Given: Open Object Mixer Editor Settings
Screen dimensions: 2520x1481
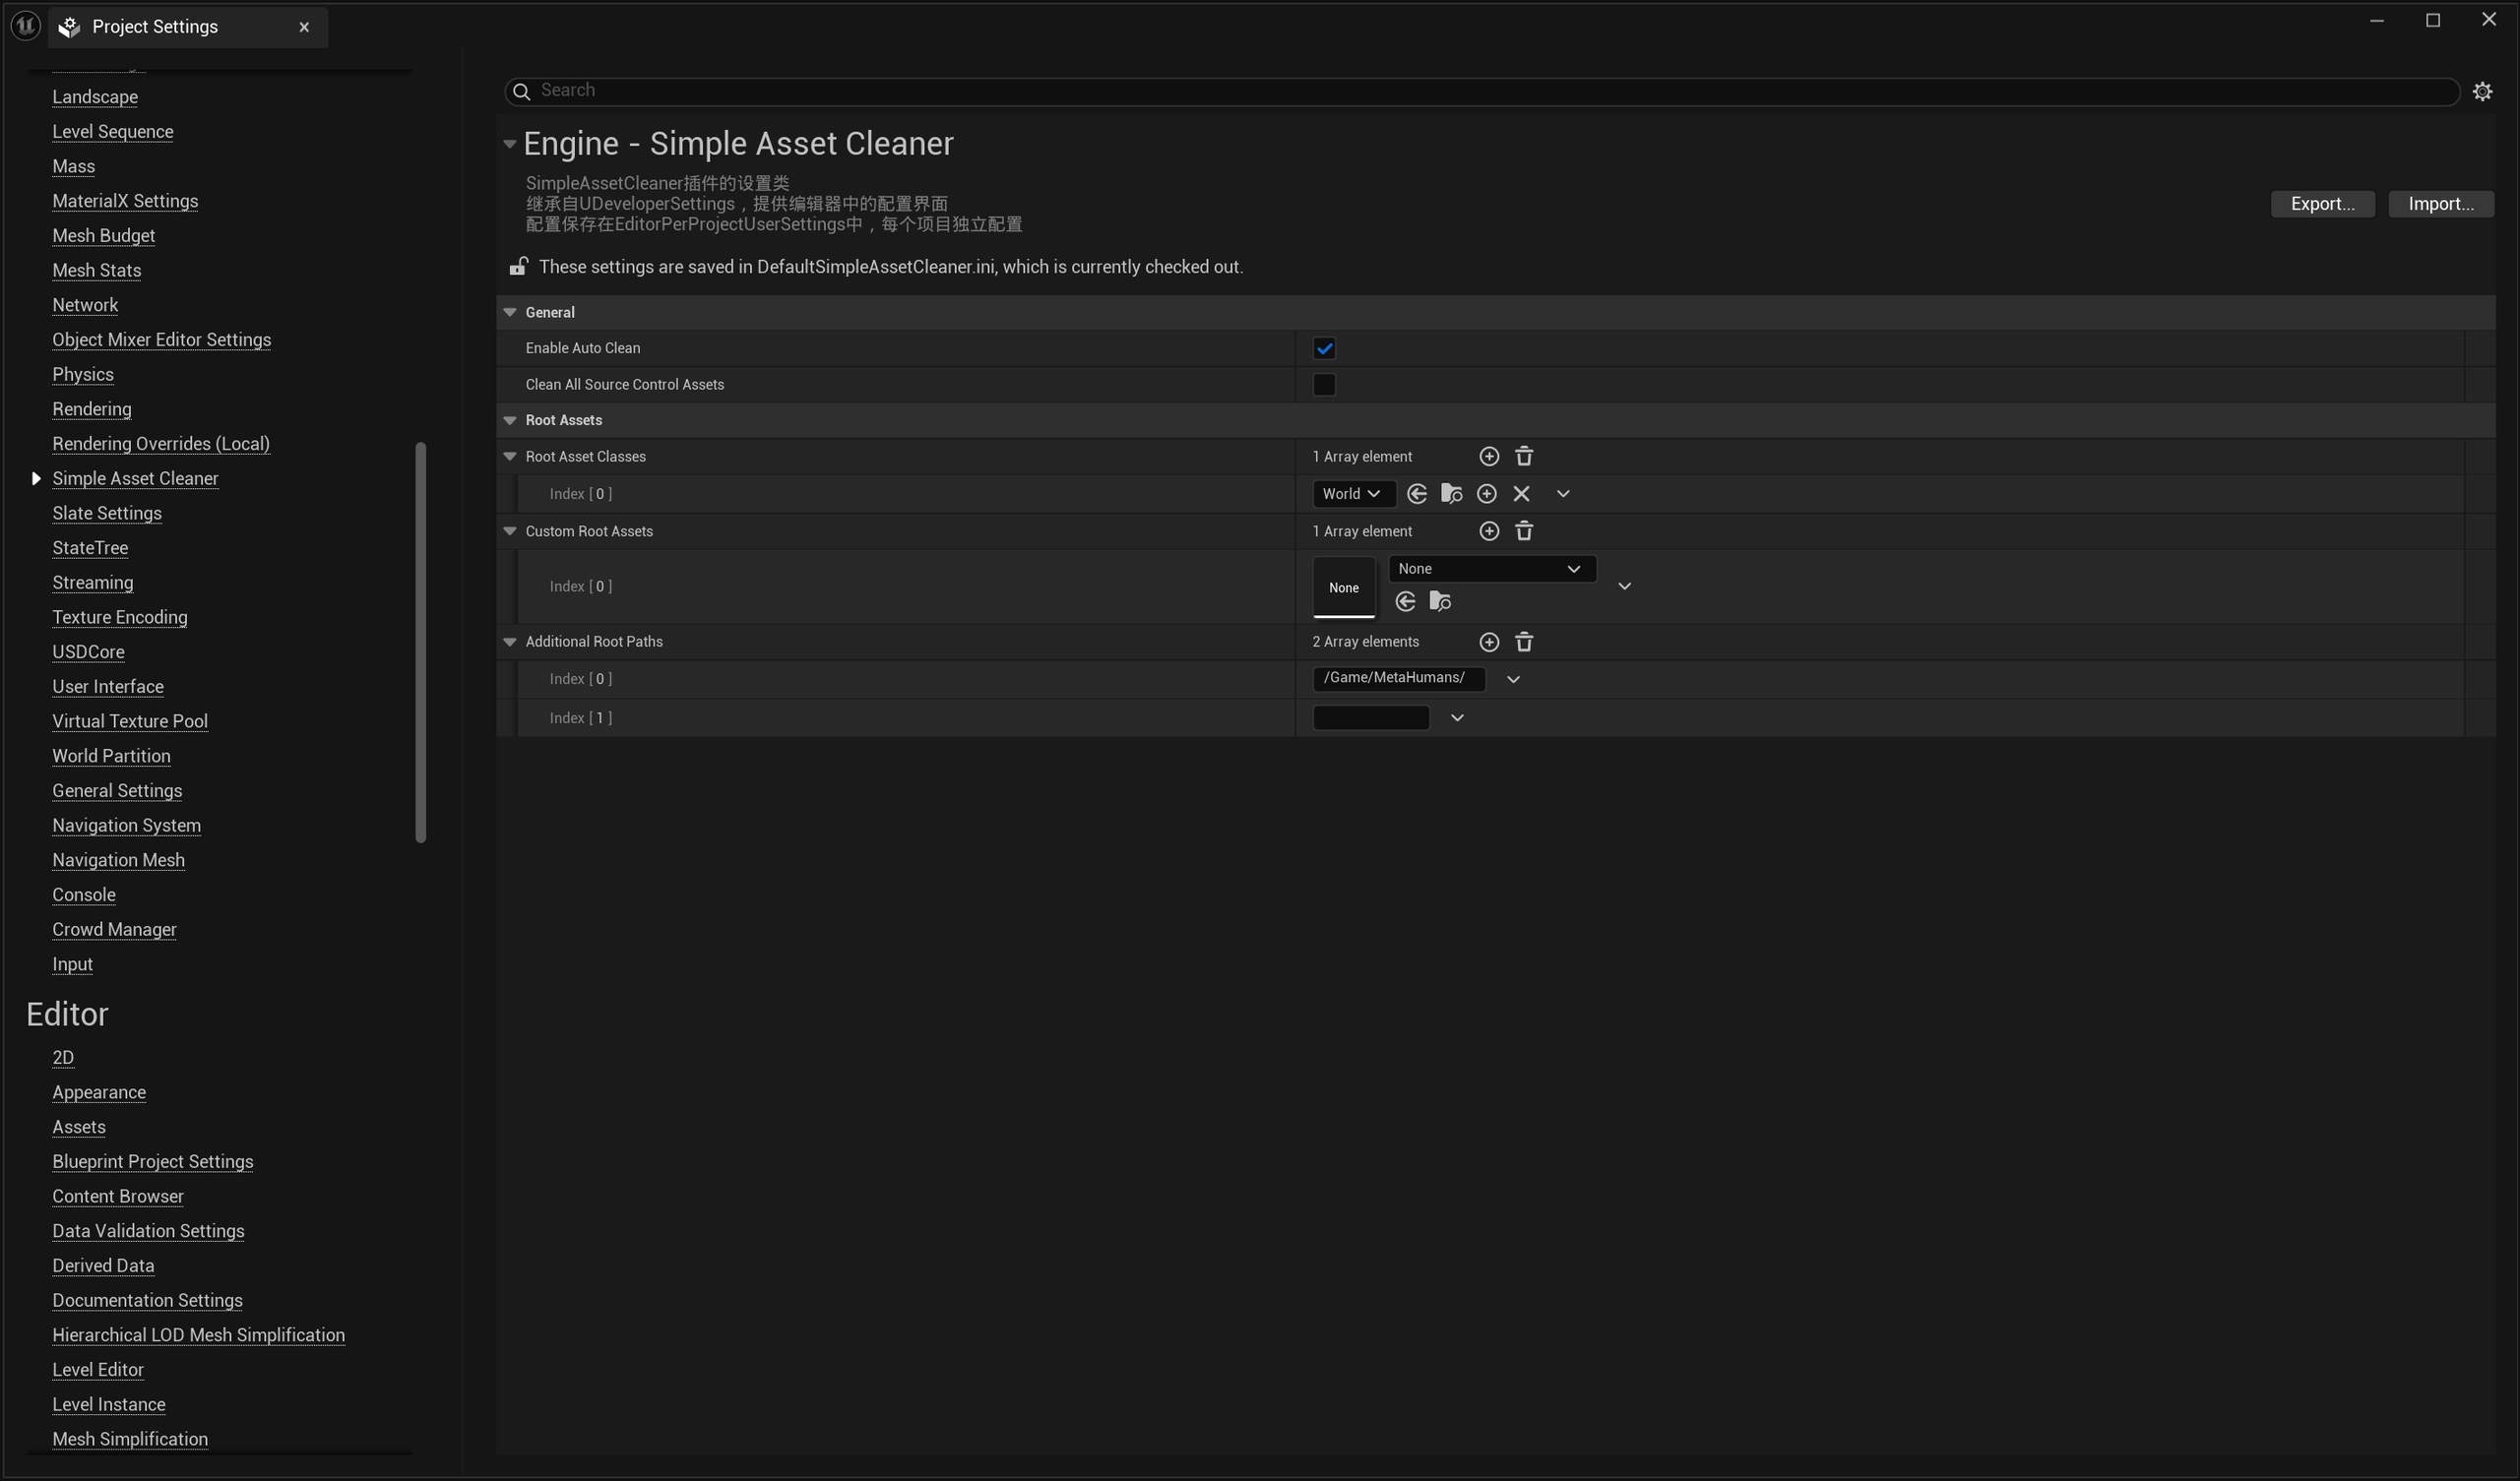Looking at the screenshot, I should pos(162,340).
